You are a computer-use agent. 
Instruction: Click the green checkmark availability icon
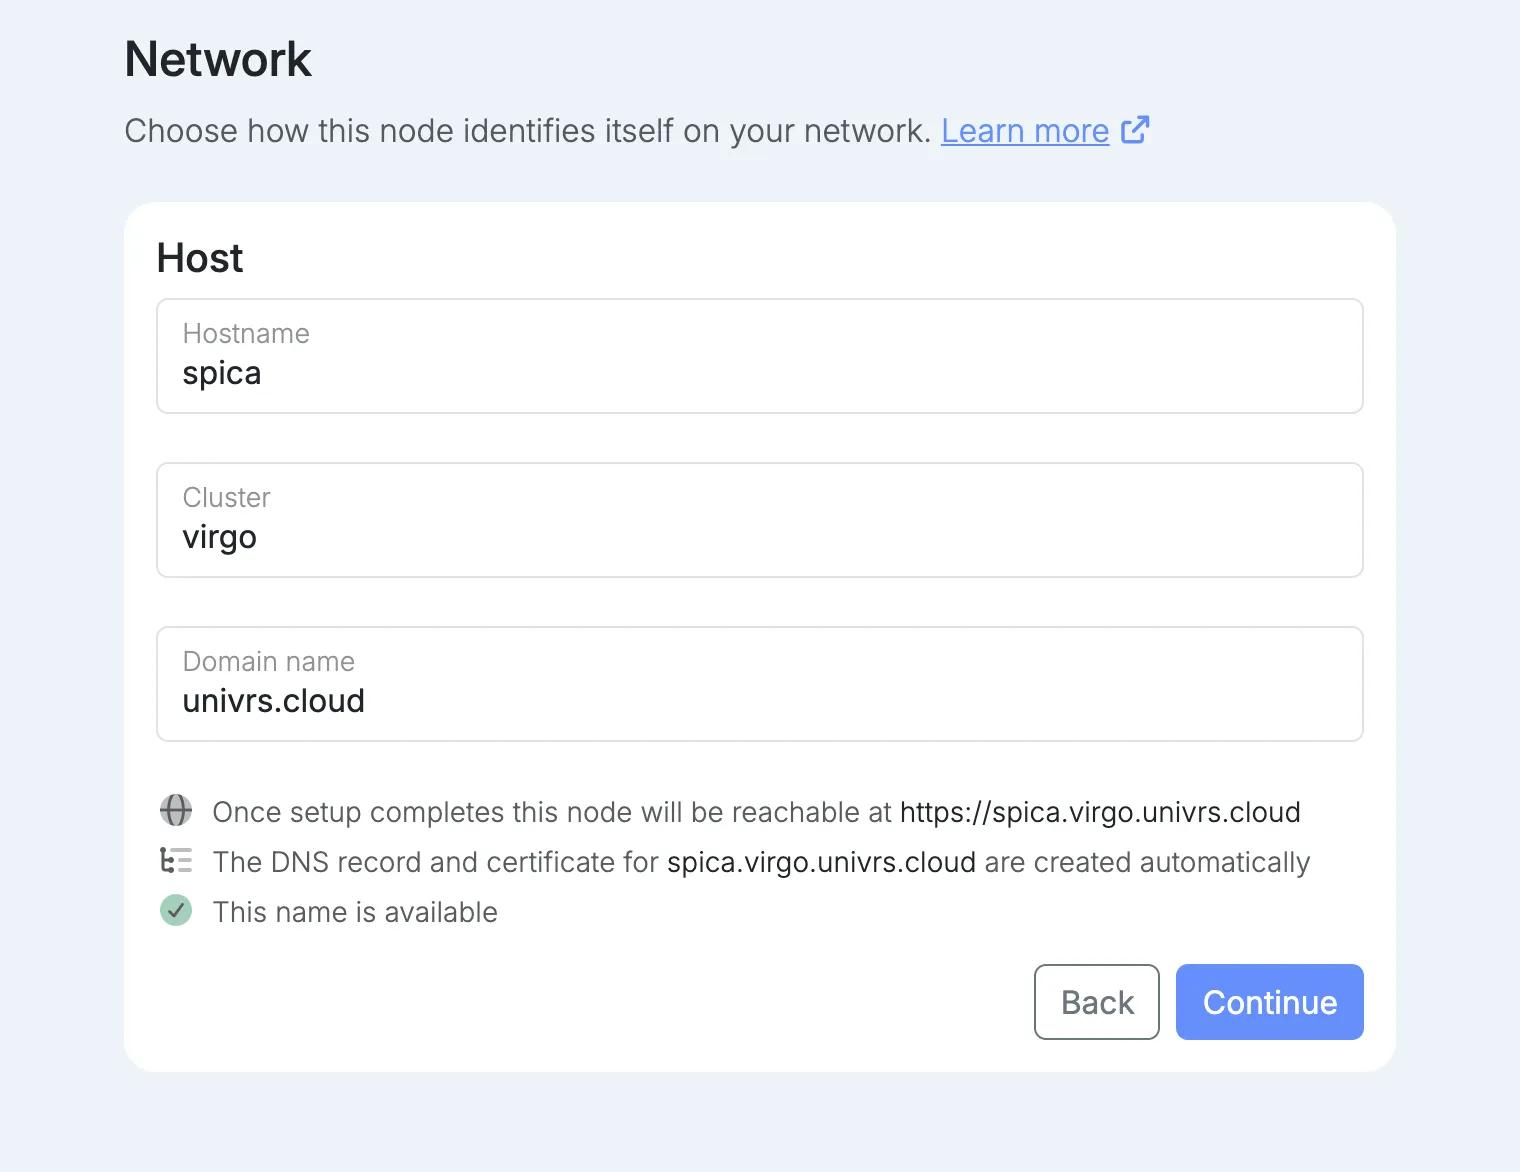(176, 910)
